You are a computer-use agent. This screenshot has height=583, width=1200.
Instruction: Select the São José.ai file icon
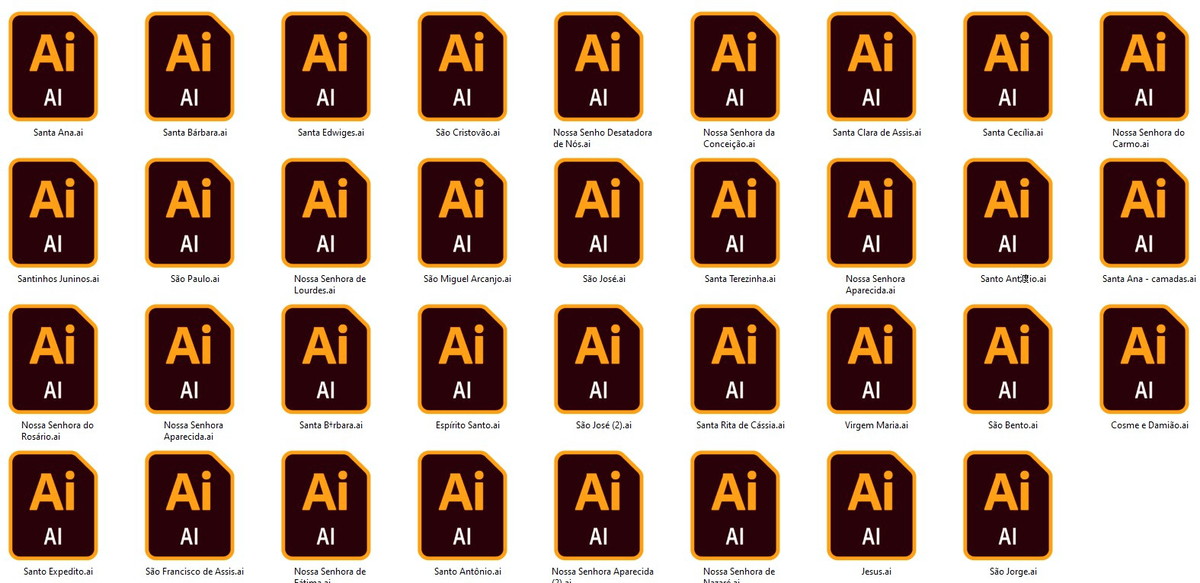(x=598, y=213)
